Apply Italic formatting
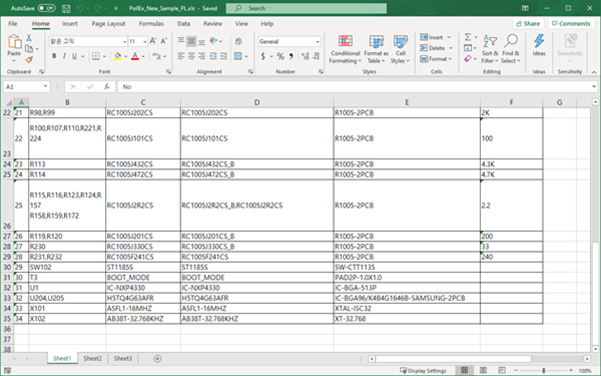 tap(64, 56)
